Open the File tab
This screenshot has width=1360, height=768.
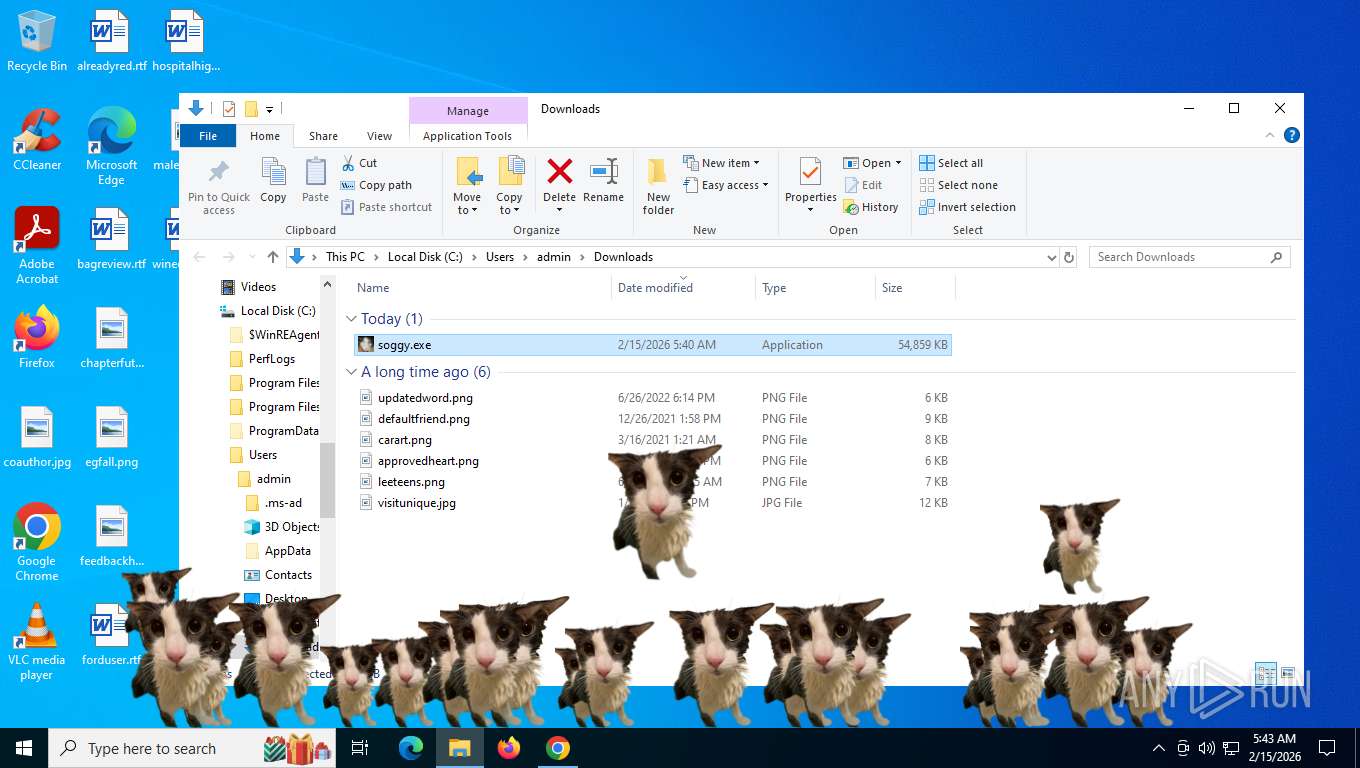click(x=208, y=136)
